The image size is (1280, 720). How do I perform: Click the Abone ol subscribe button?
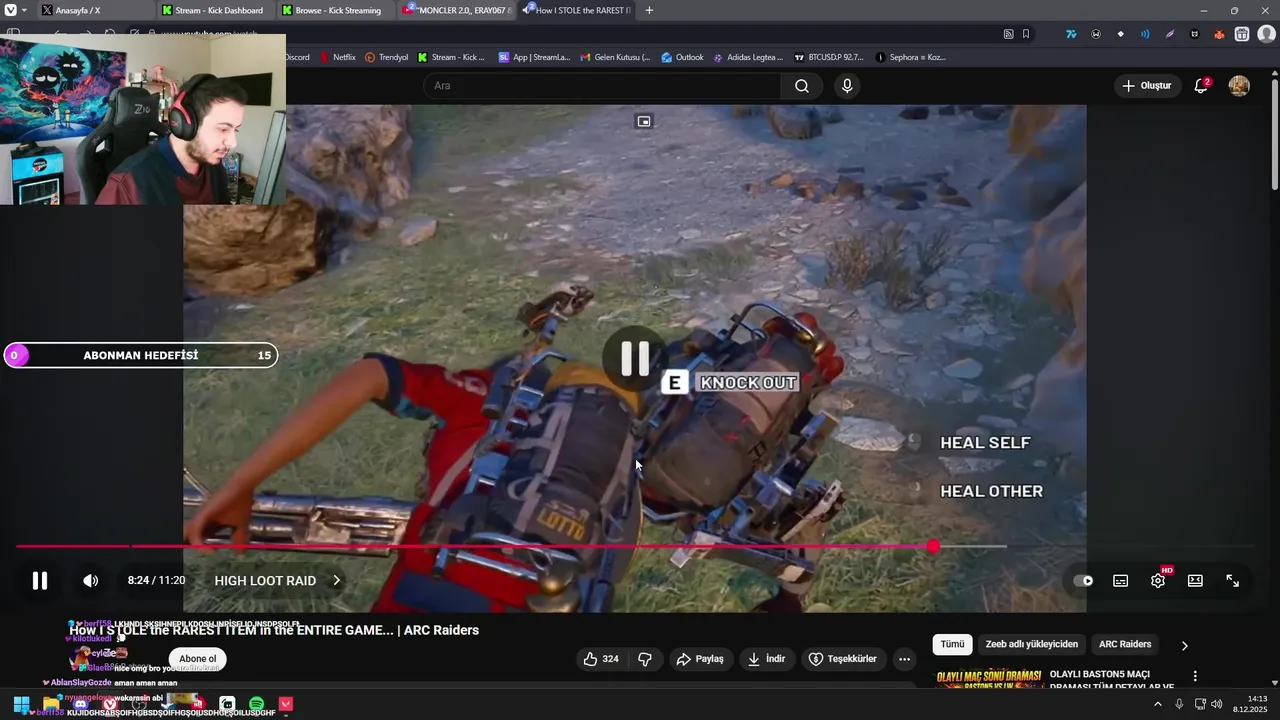pos(198,659)
